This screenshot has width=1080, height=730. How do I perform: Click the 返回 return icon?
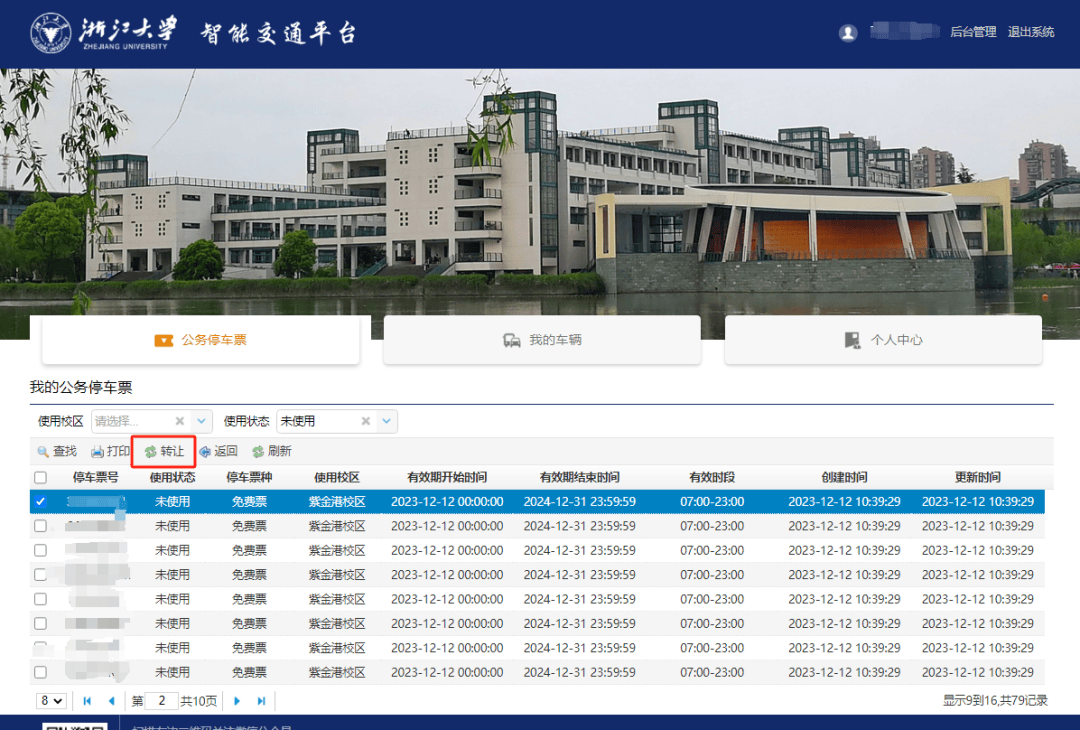pos(205,451)
